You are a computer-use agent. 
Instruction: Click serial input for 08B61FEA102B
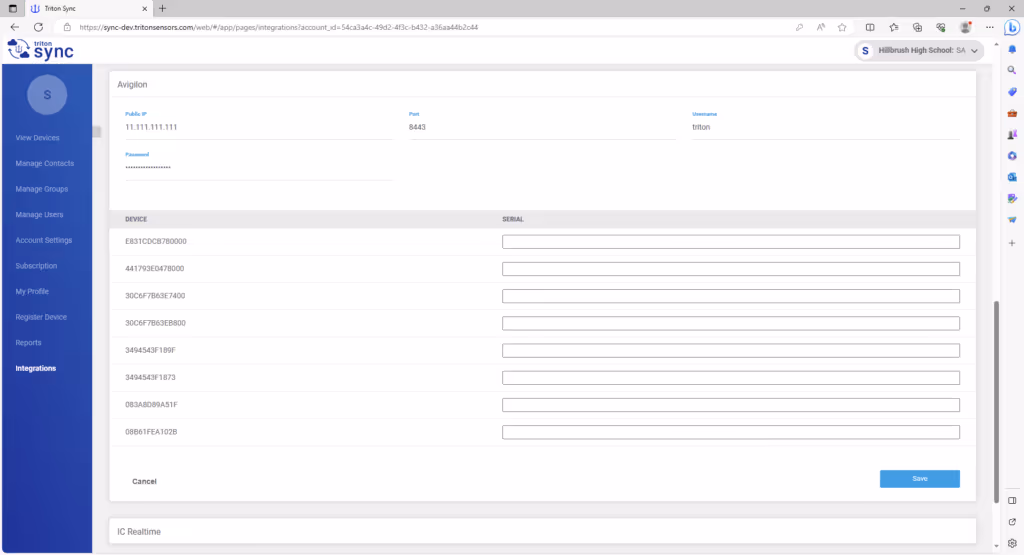731,432
